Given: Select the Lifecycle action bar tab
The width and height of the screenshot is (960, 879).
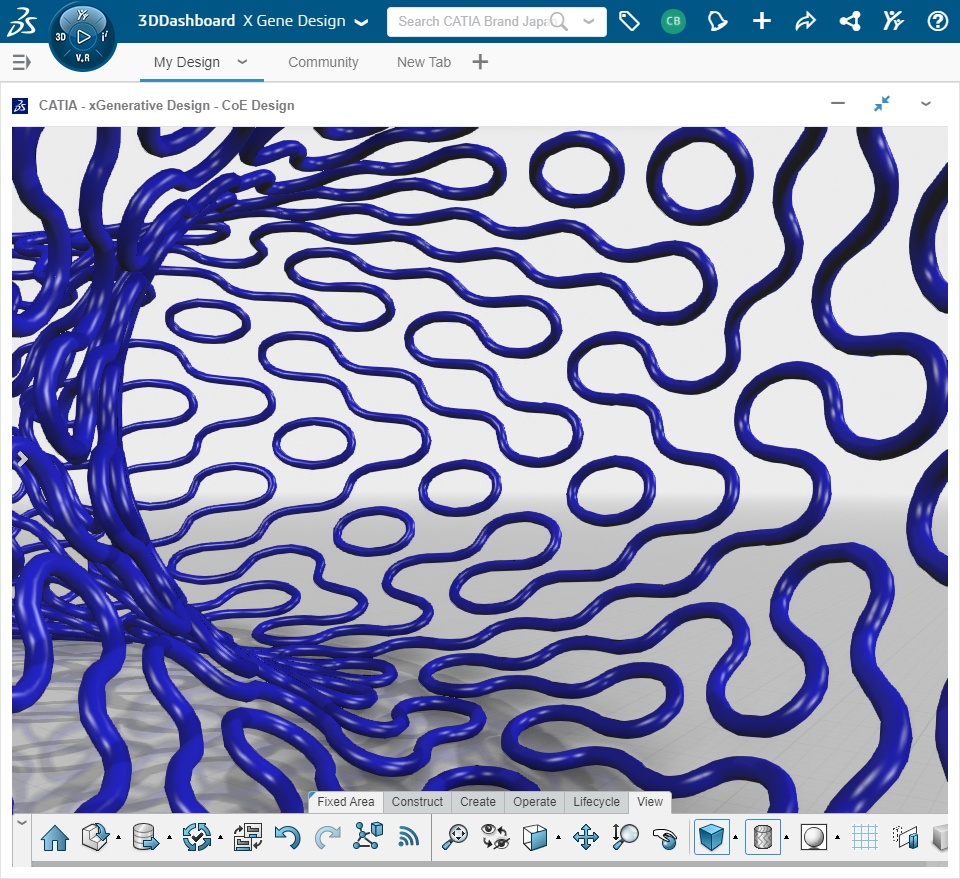Looking at the screenshot, I should 596,802.
